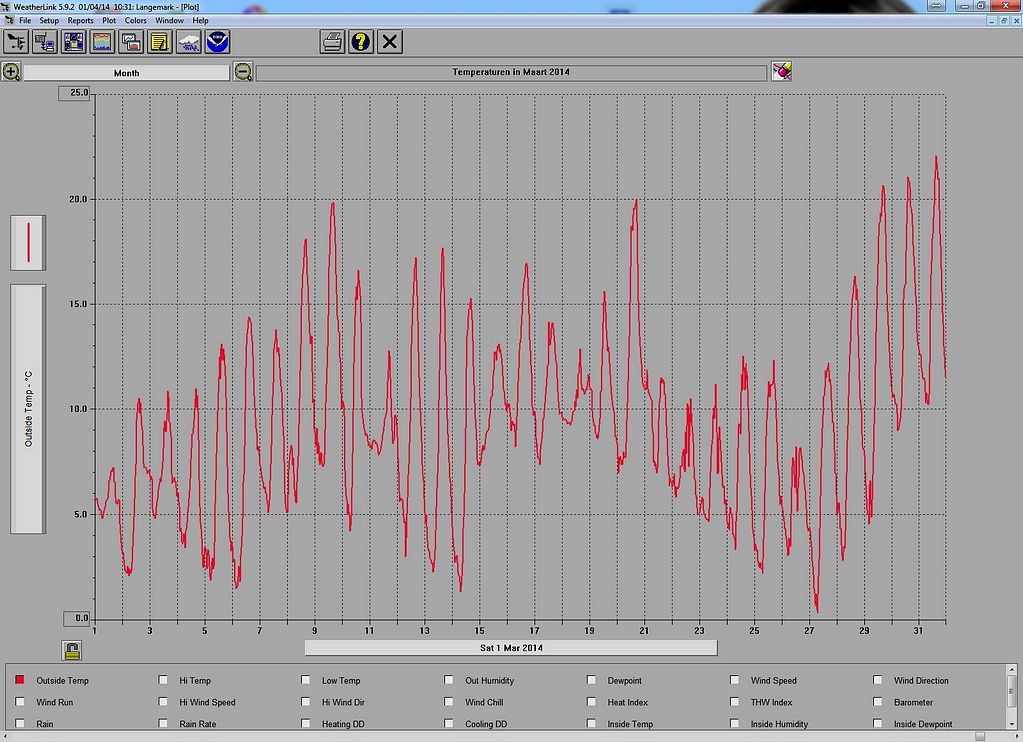Image resolution: width=1023 pixels, height=742 pixels.
Task: Open the weather bulletin display icon
Action: point(73,42)
